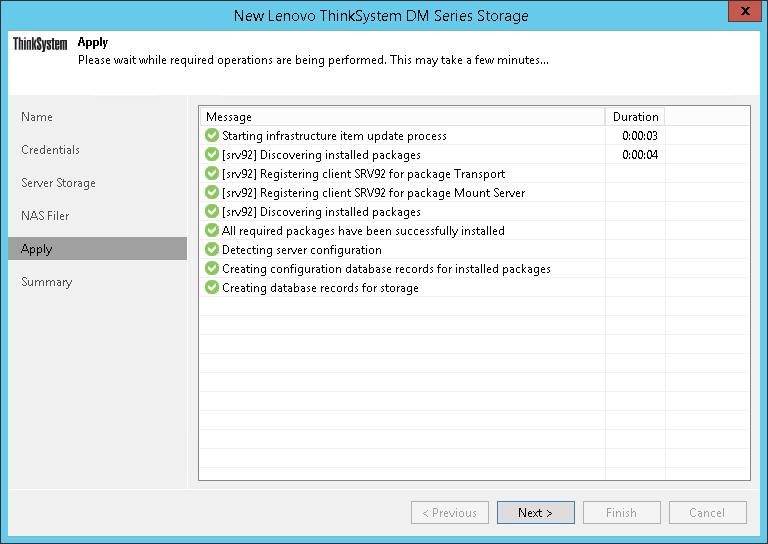Viewport: 768px width, 544px height.
Task: Select 'Creating configuration database records for installed packages'
Action: pos(386,269)
